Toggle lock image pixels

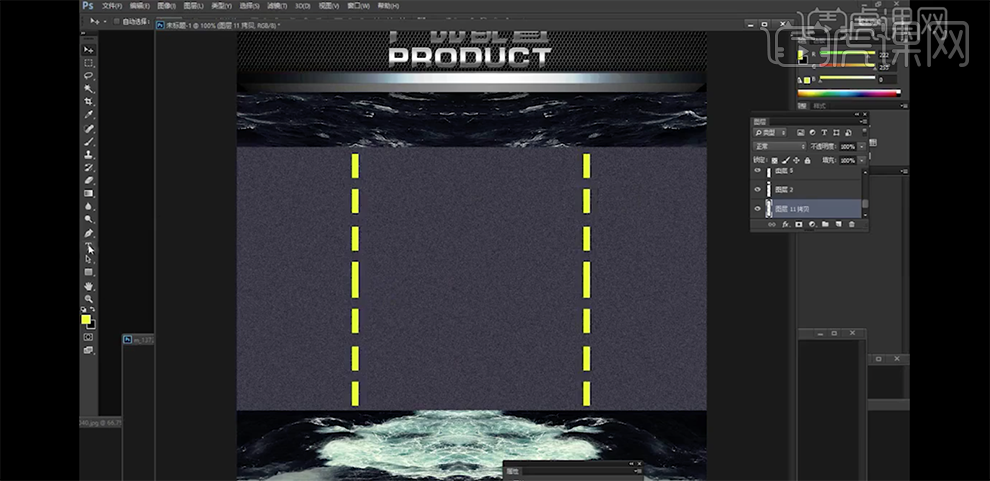786,160
